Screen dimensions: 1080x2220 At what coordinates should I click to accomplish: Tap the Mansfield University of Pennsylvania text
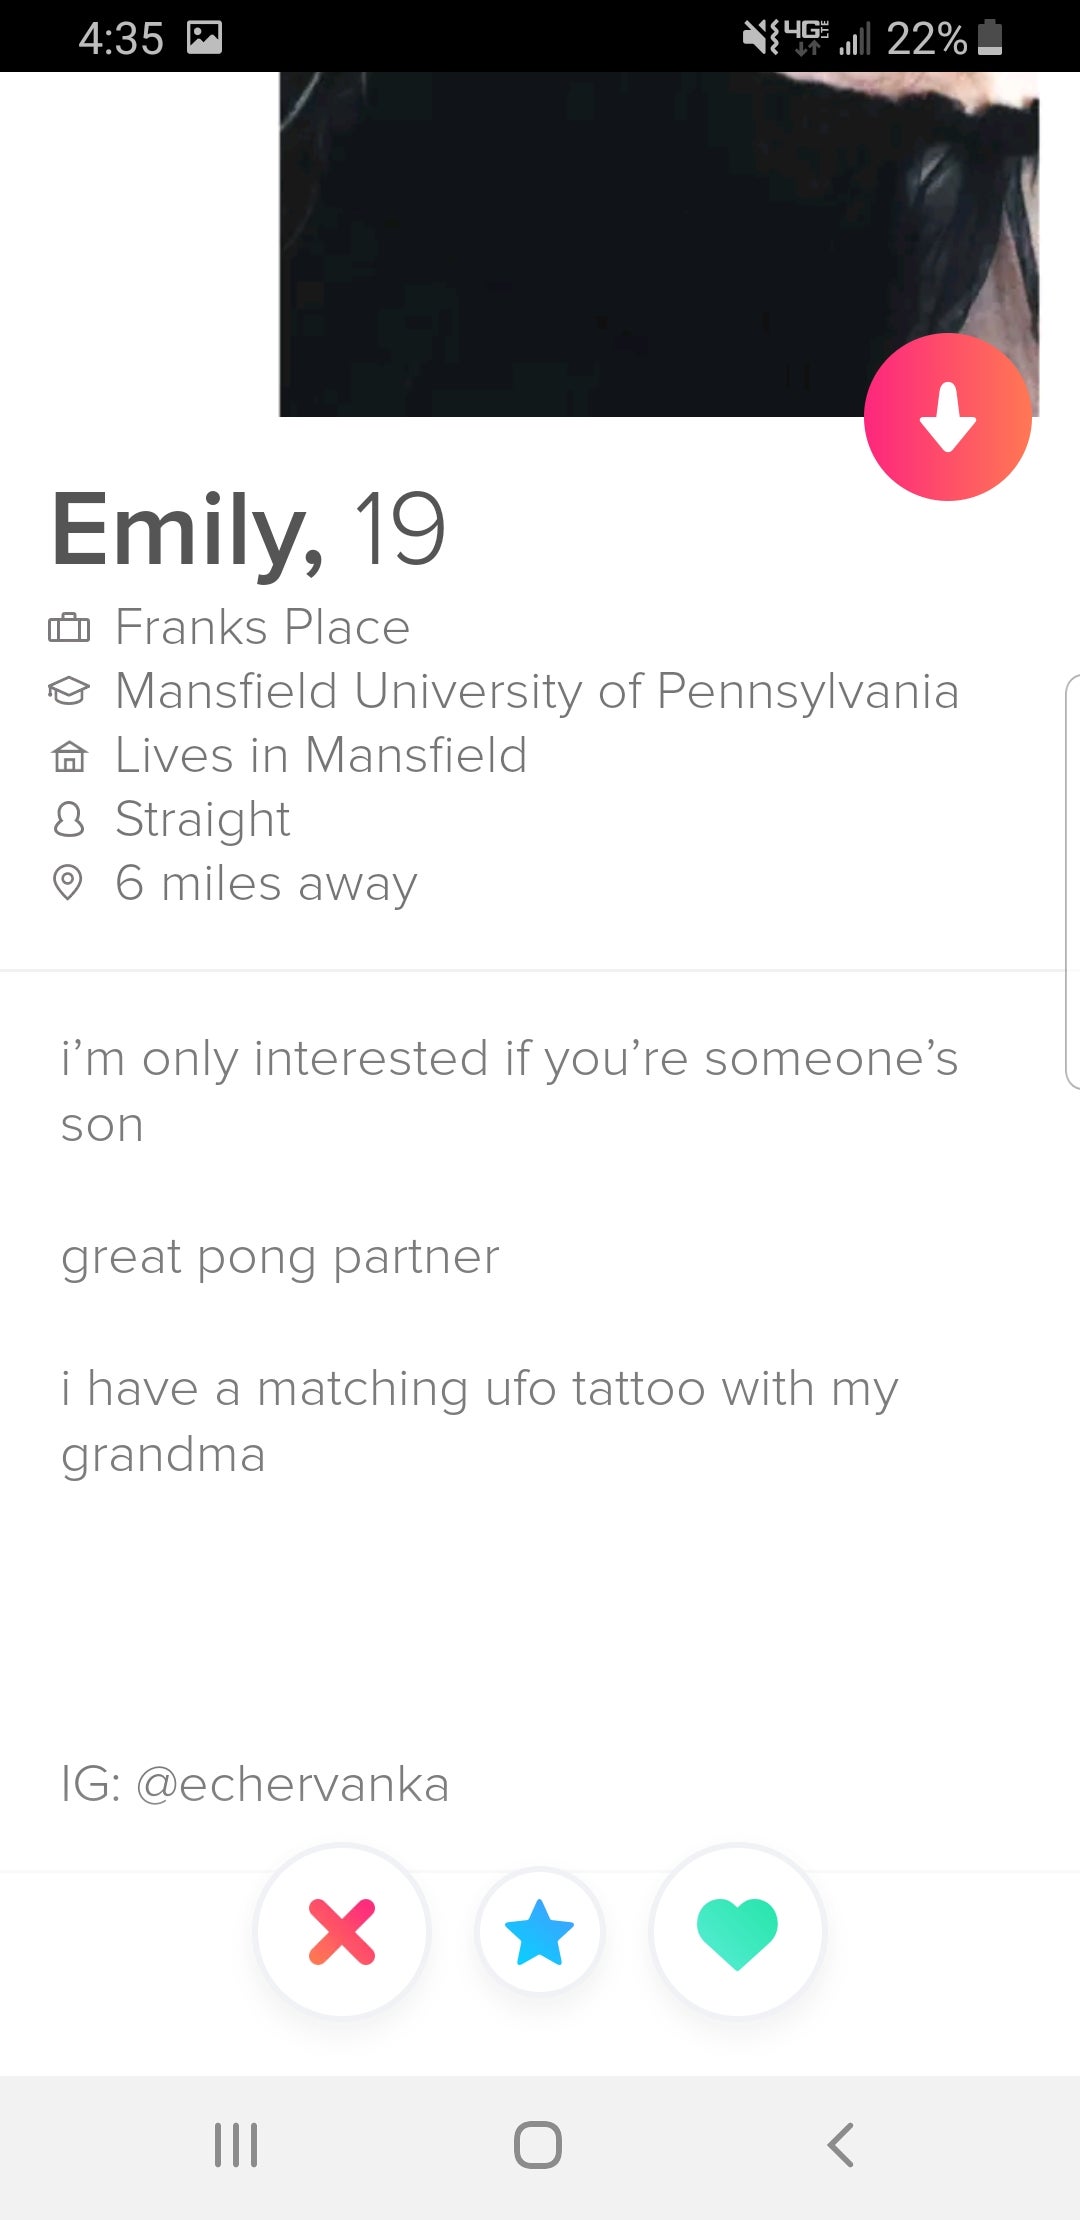tap(537, 691)
